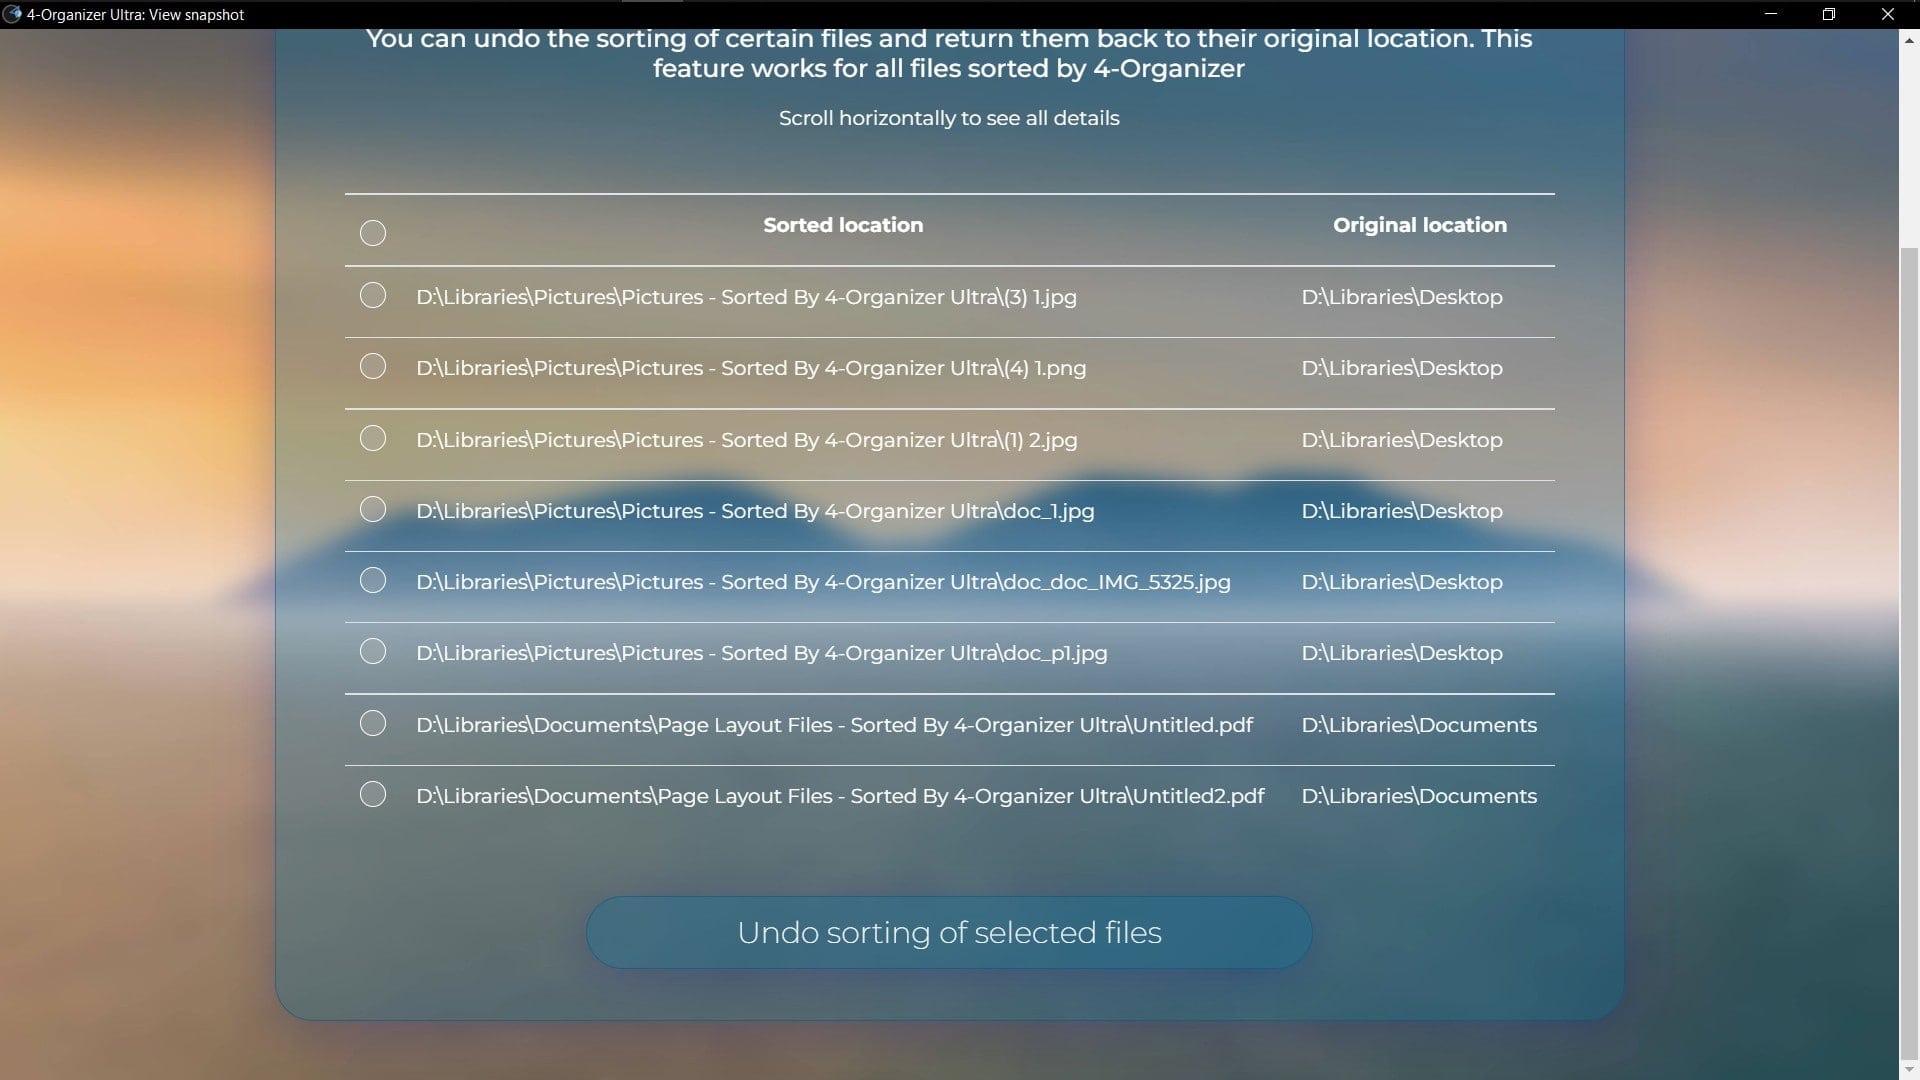Click the sorted path ending in (1) 2.jpg
Viewport: 1920px width, 1080px height.
point(746,440)
